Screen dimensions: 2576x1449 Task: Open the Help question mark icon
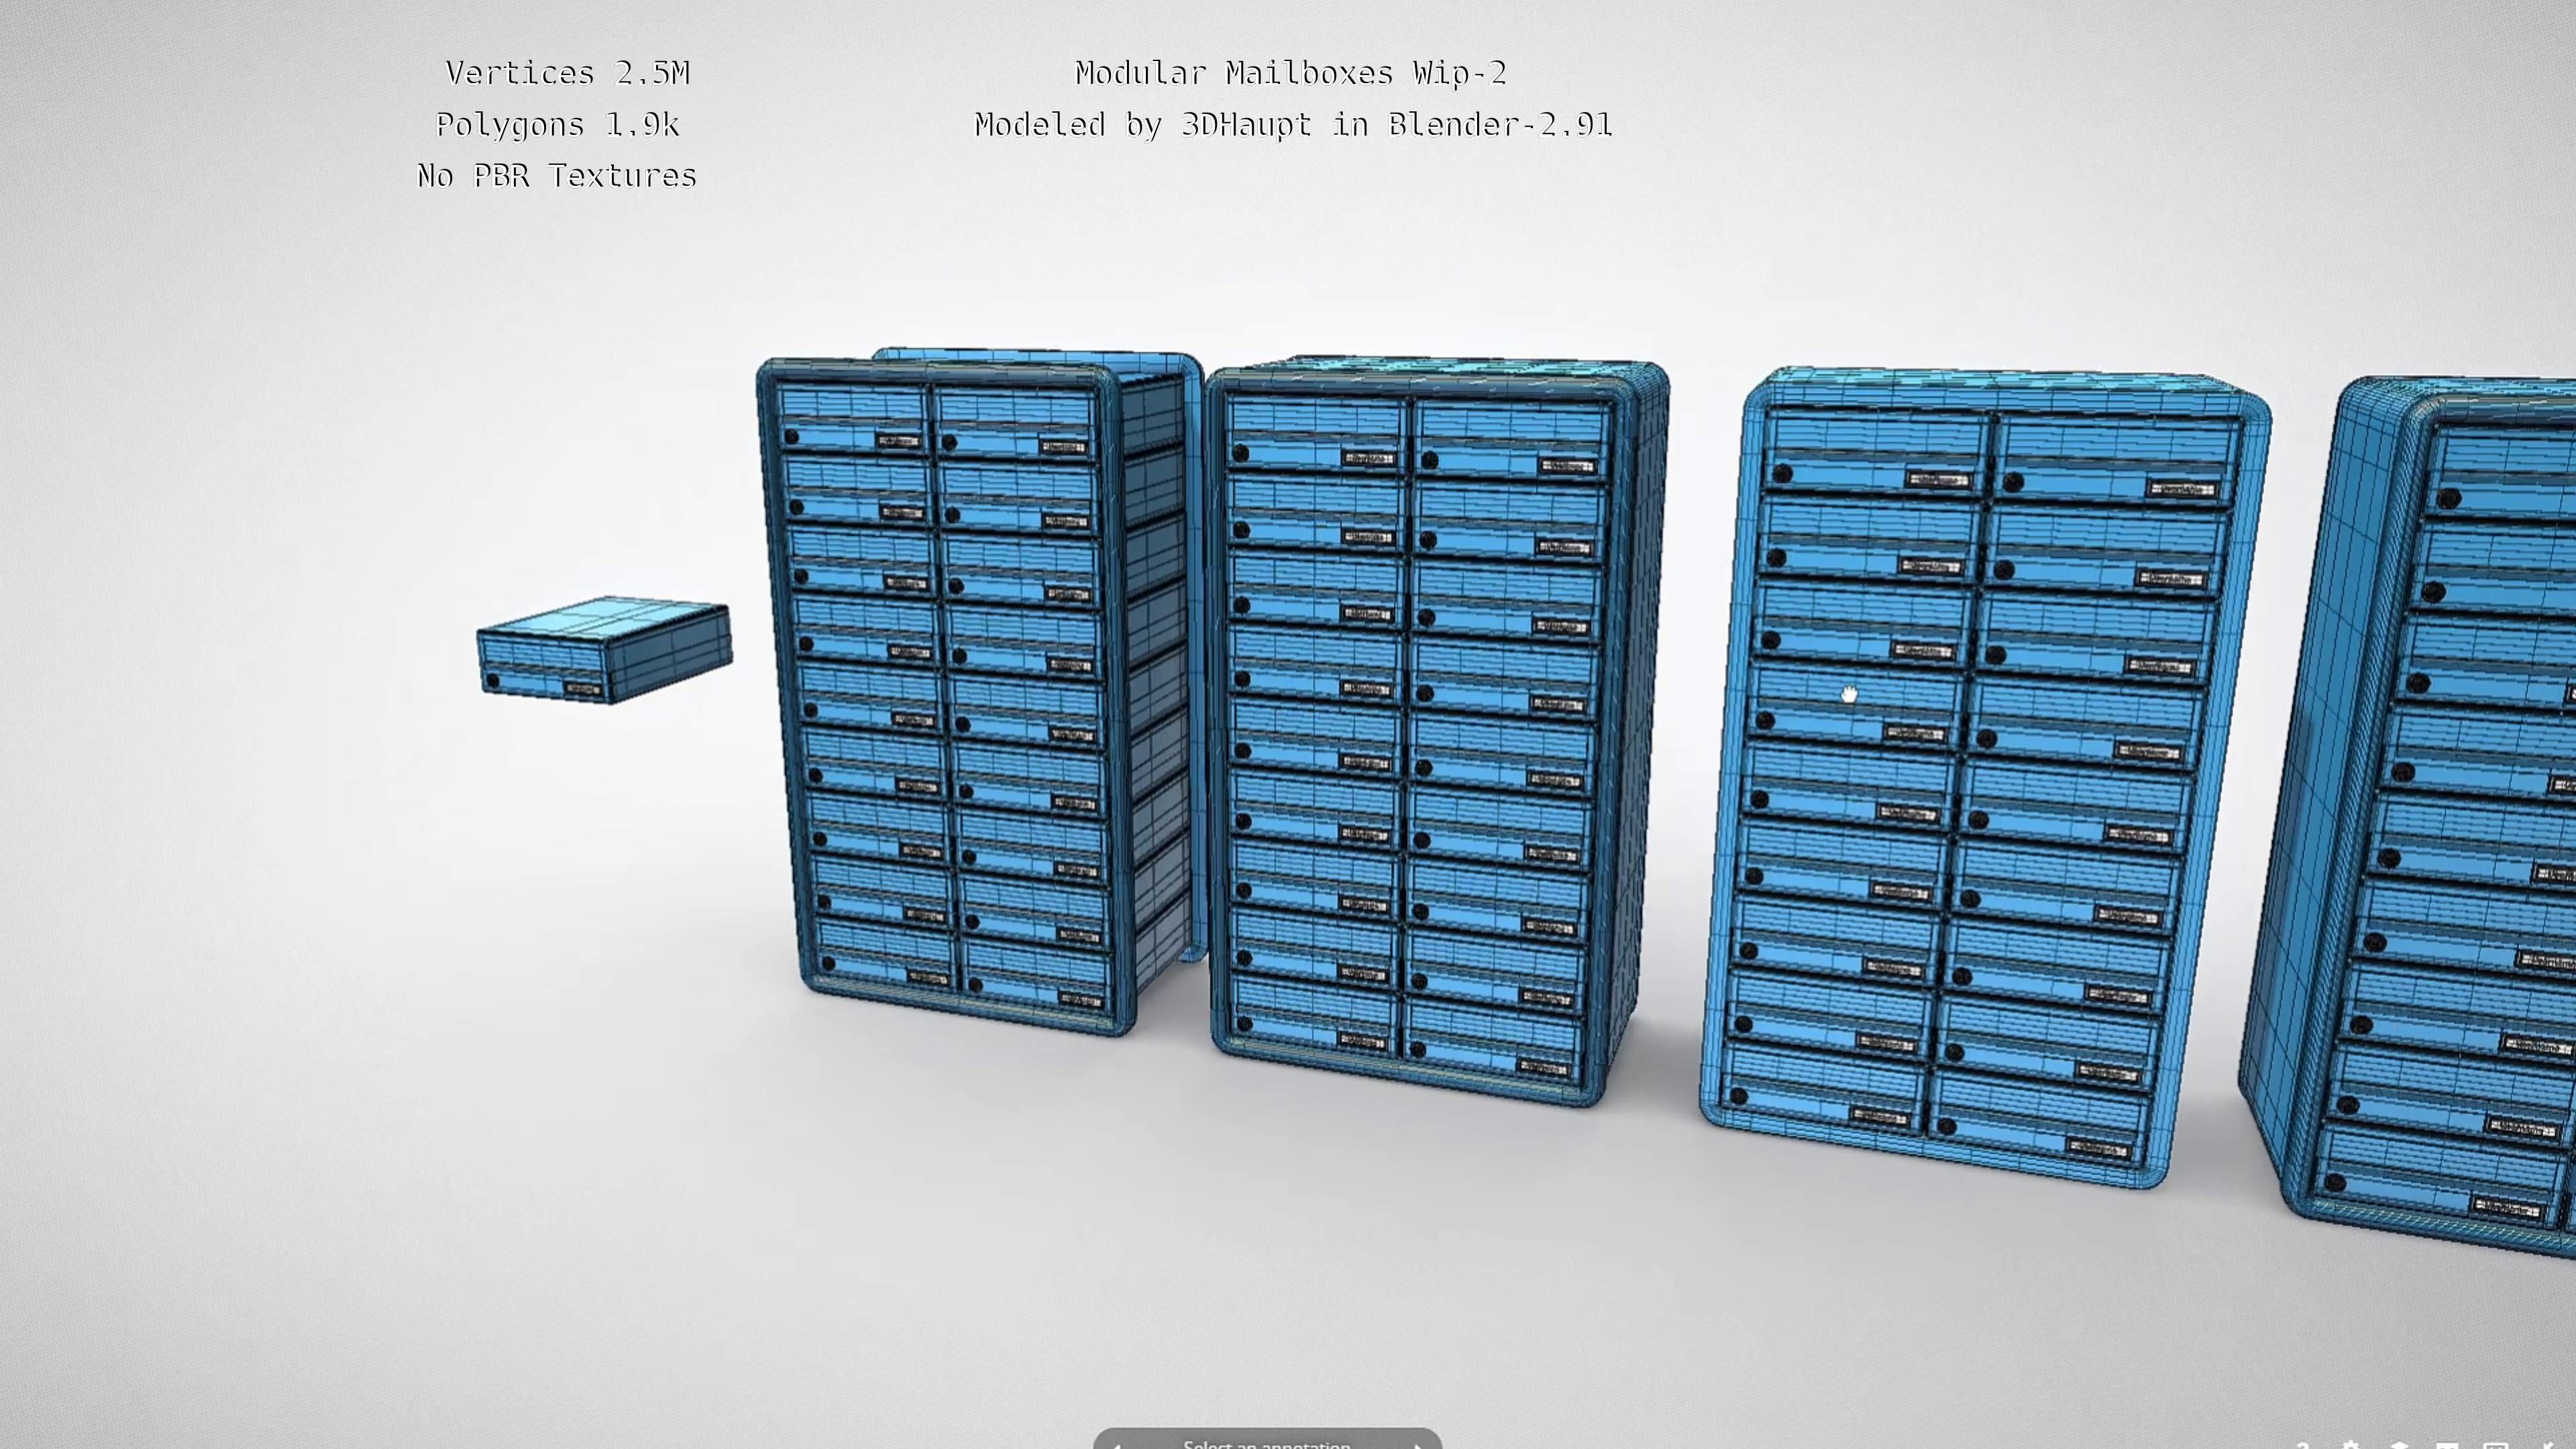(2304, 1446)
